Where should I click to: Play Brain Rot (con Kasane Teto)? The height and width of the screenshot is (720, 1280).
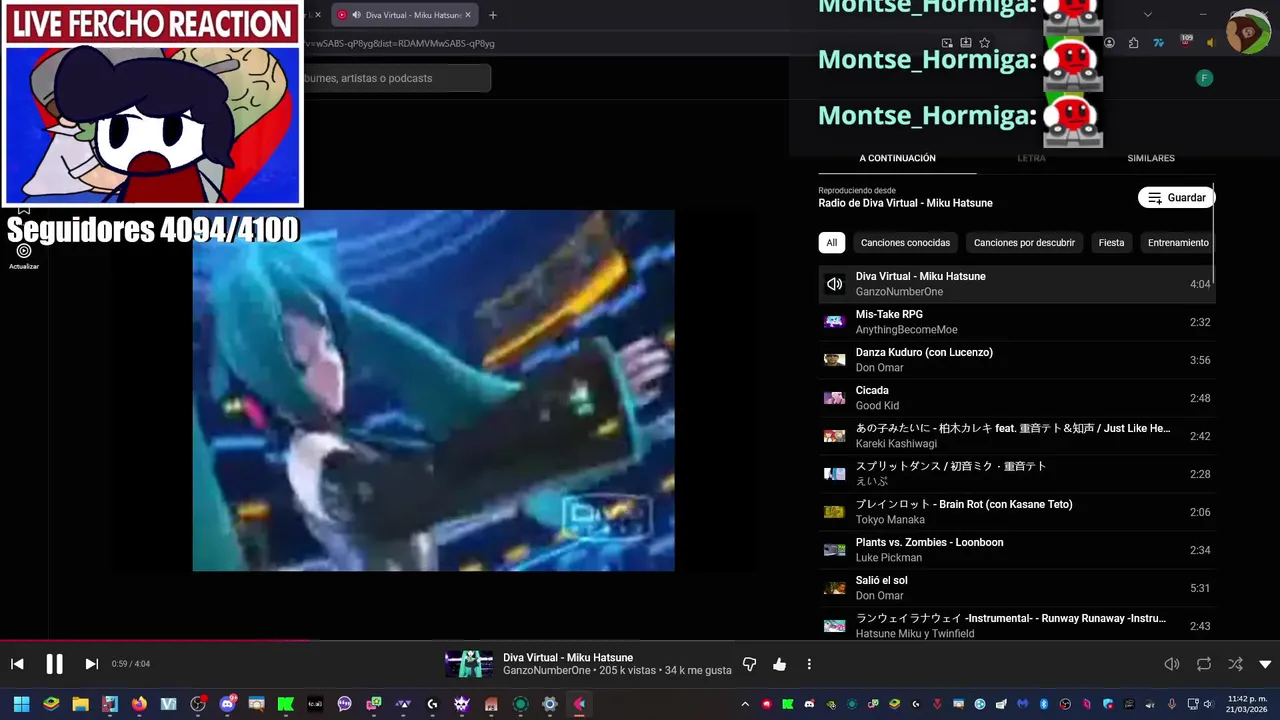tap(1016, 512)
